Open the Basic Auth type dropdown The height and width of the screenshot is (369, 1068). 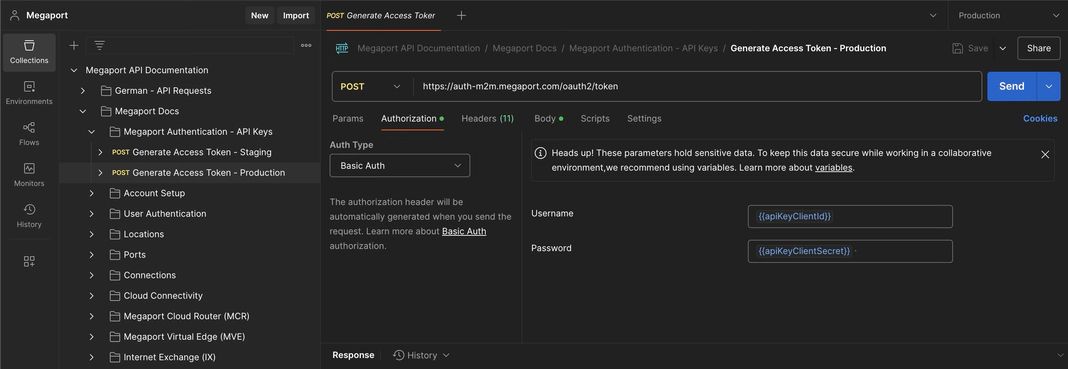coord(400,165)
